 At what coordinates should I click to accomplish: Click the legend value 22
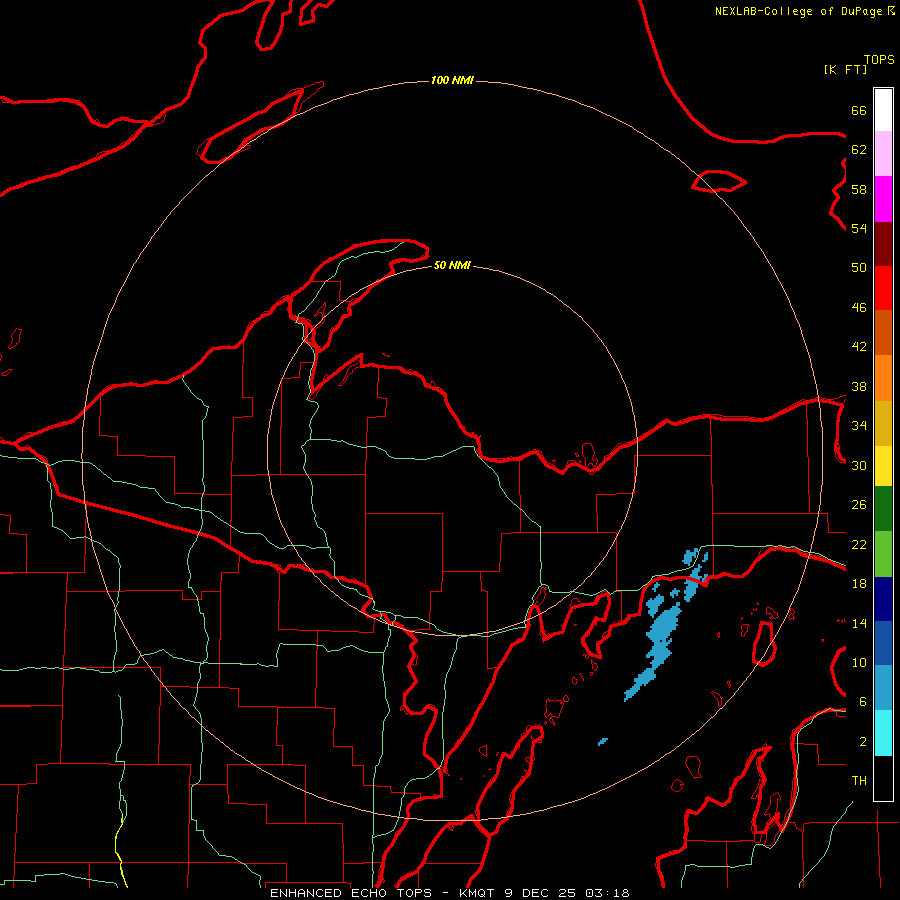click(859, 544)
